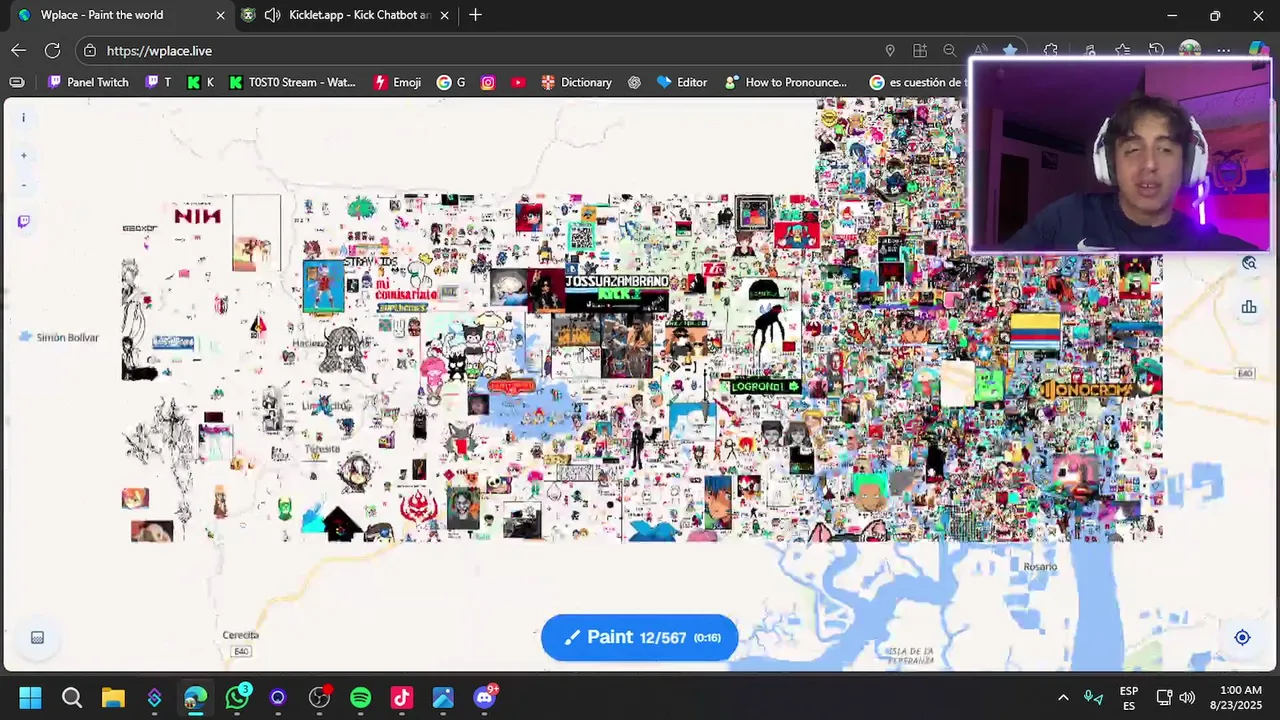
Task: Open Discord from the taskbar
Action: 485,697
